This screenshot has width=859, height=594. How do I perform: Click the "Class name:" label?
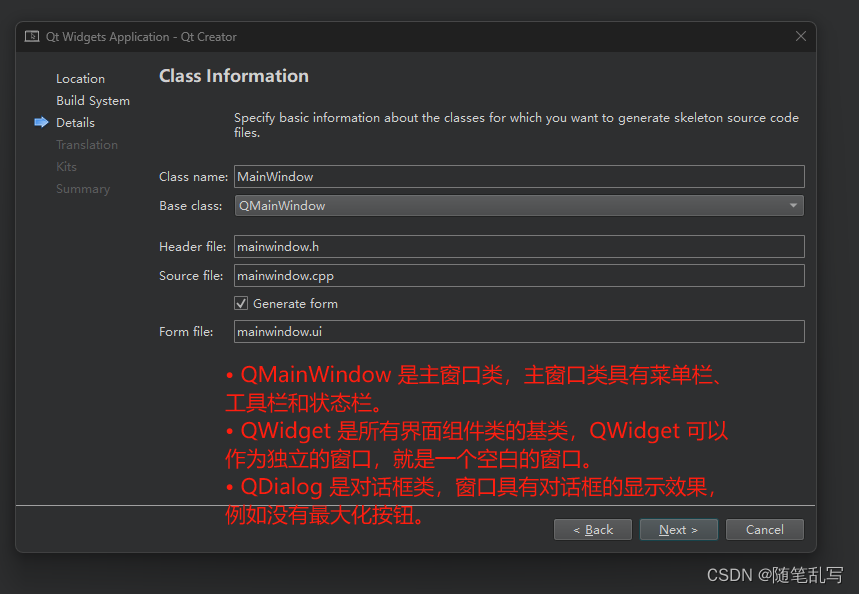193,176
